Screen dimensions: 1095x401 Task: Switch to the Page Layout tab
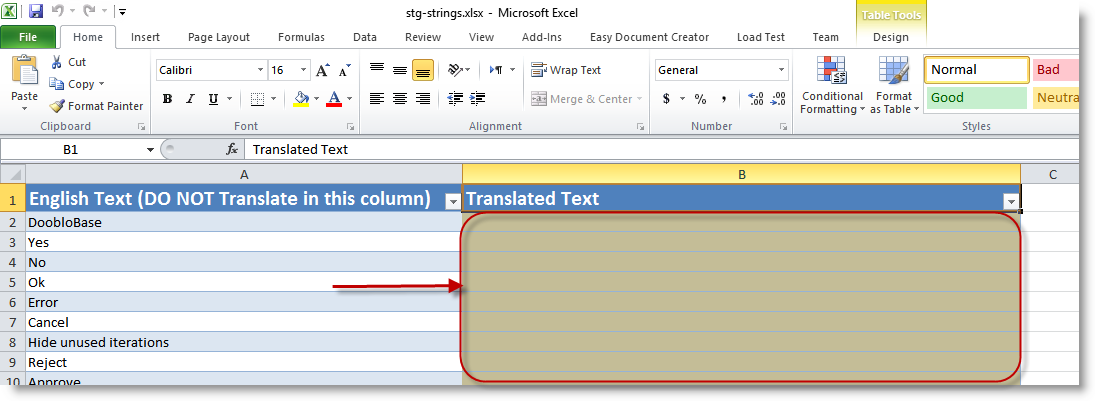(219, 37)
